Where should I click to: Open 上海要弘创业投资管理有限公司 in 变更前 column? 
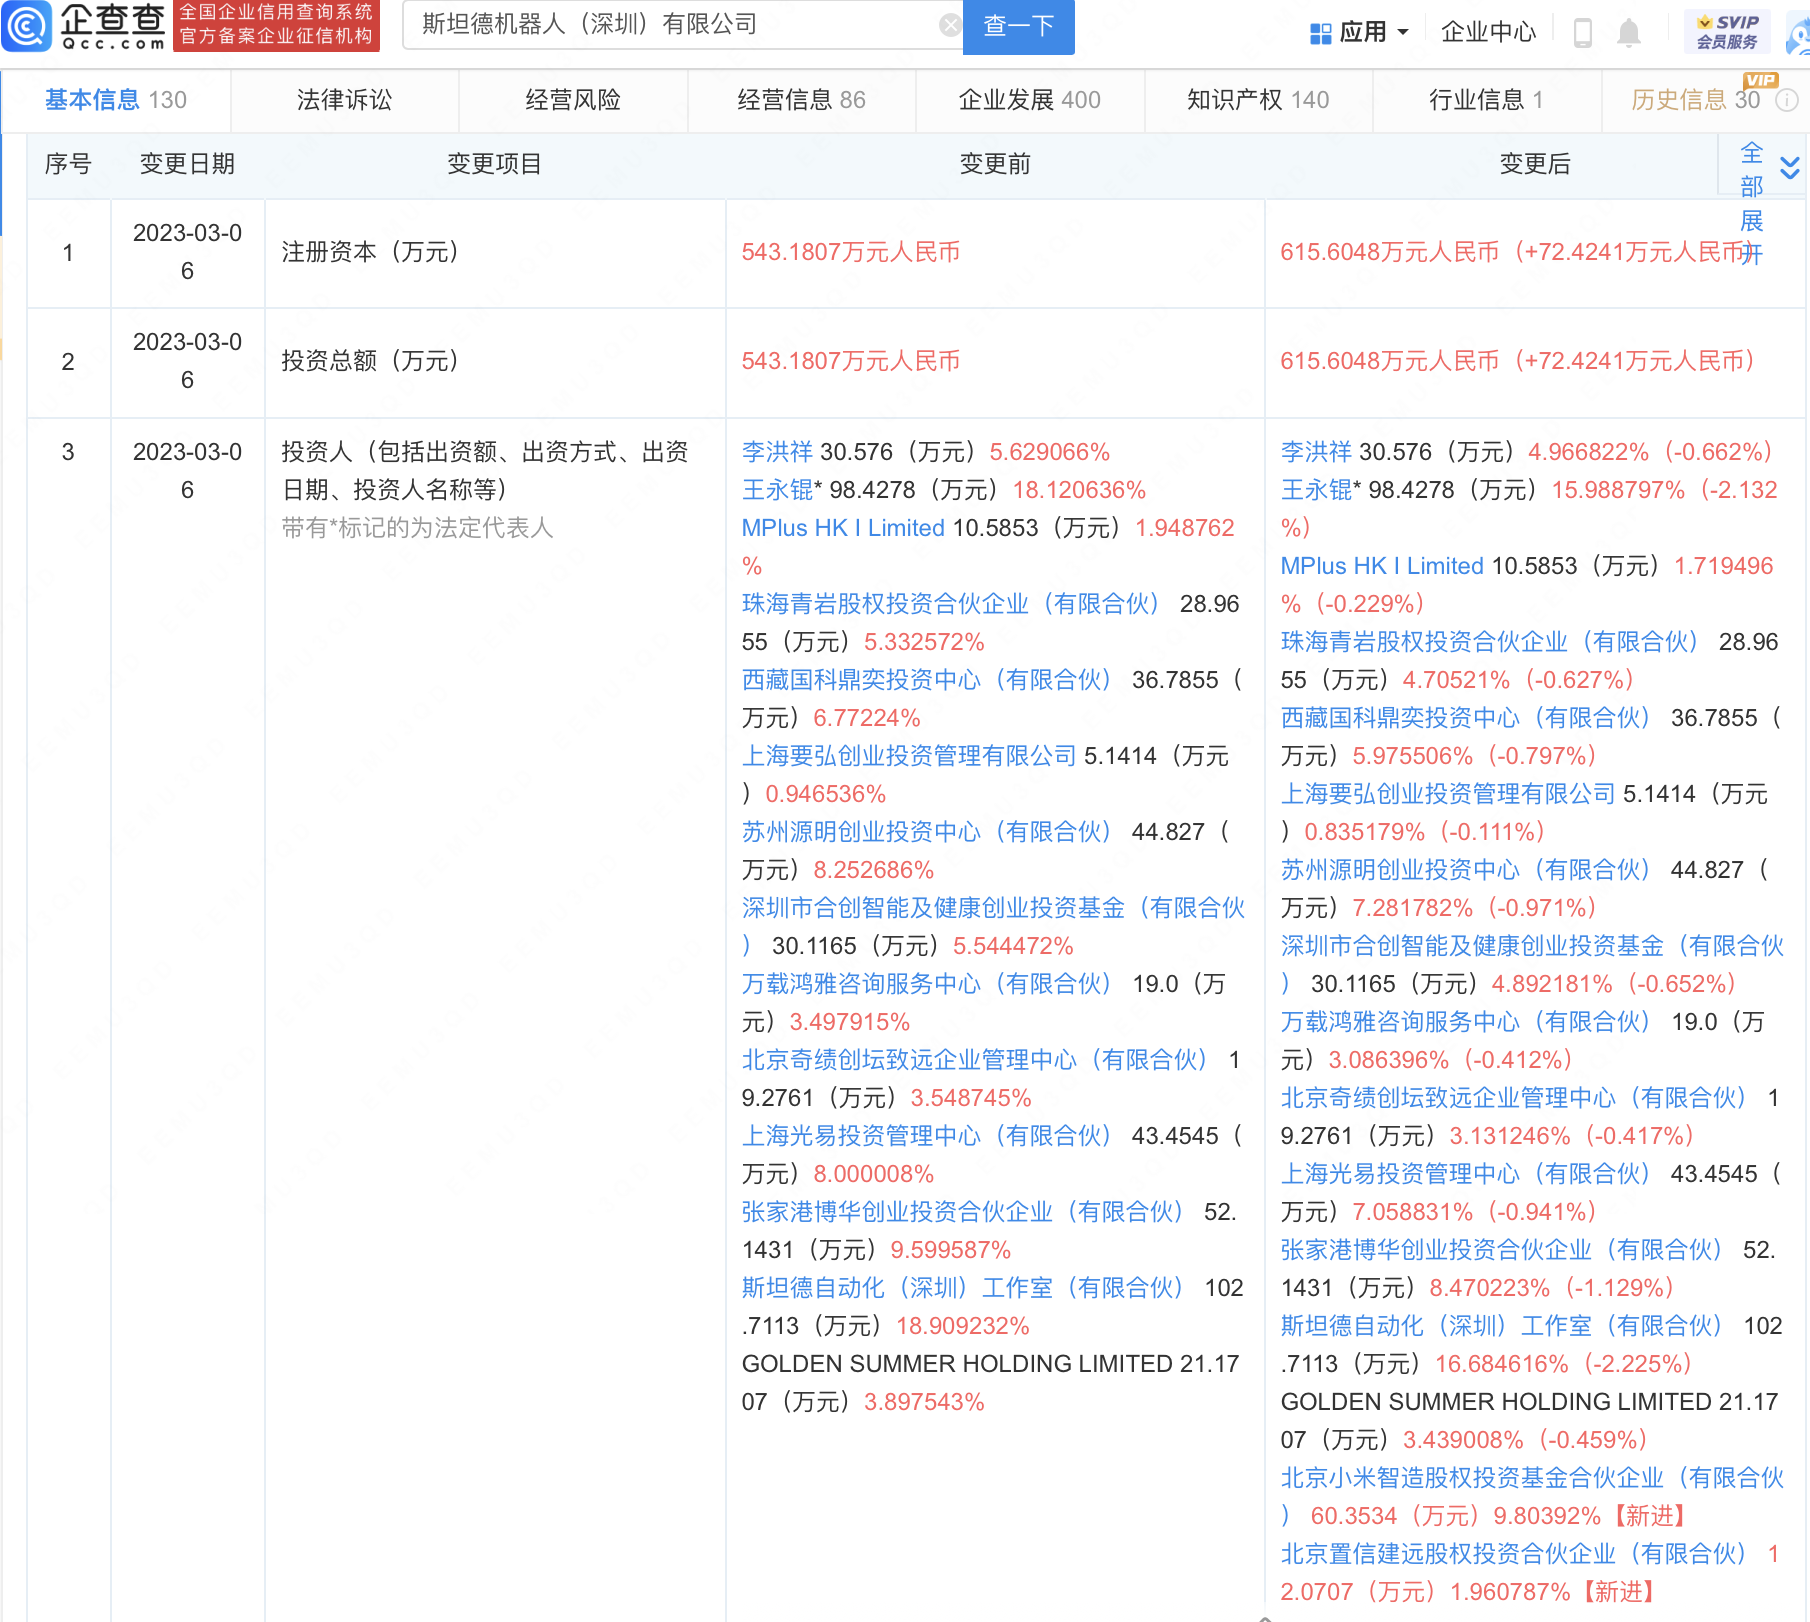tap(909, 756)
